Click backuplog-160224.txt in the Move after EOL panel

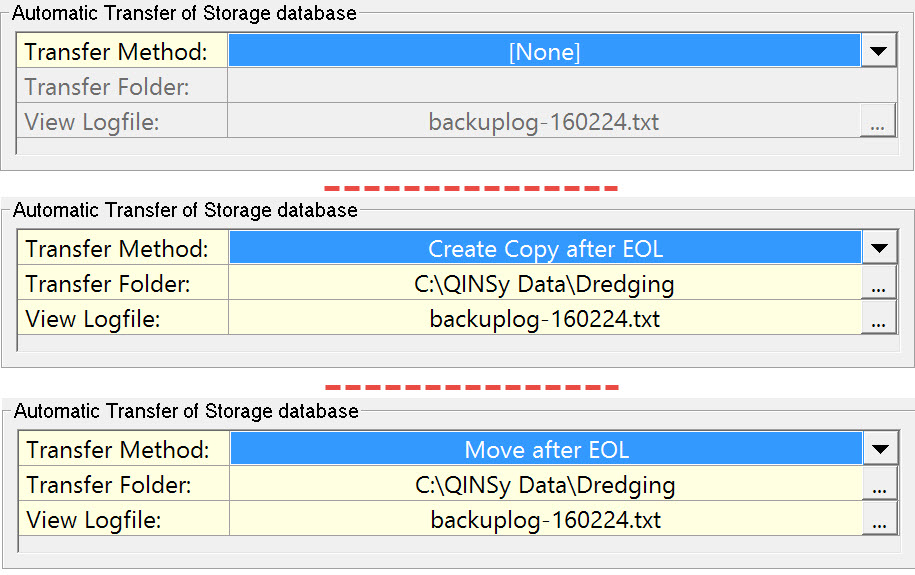click(x=545, y=521)
